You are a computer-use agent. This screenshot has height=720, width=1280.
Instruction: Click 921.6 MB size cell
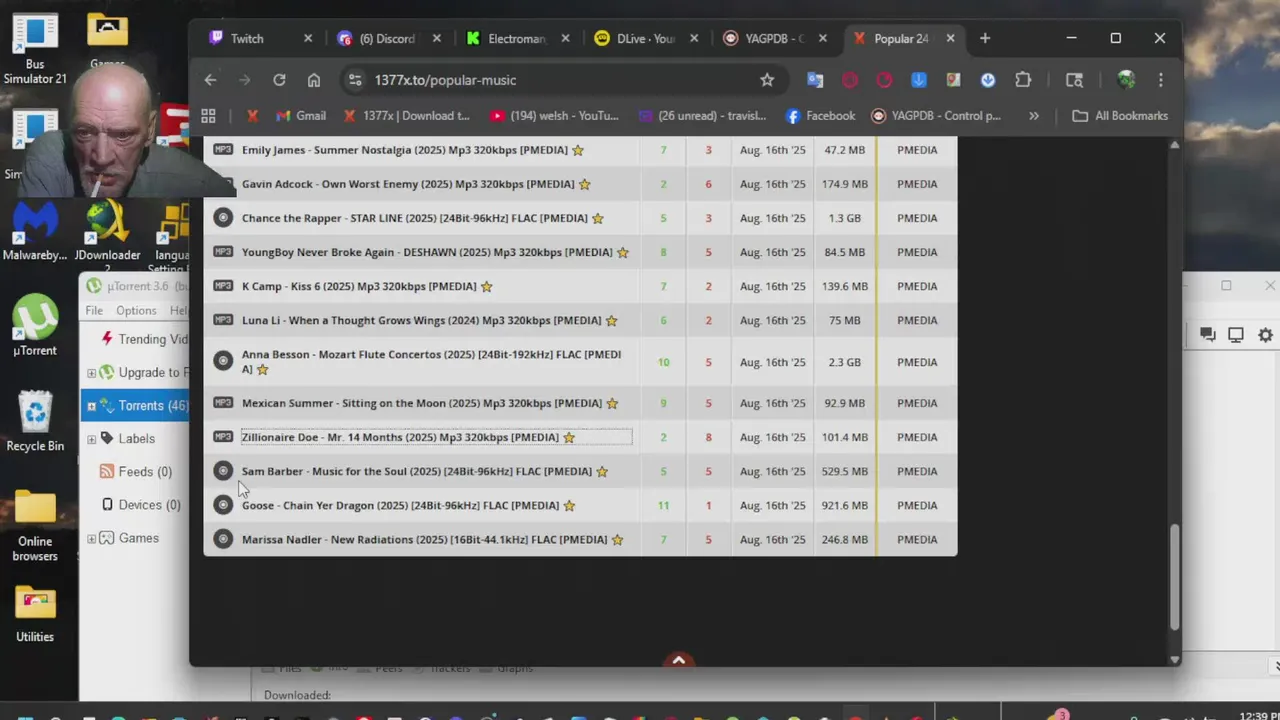pos(845,506)
